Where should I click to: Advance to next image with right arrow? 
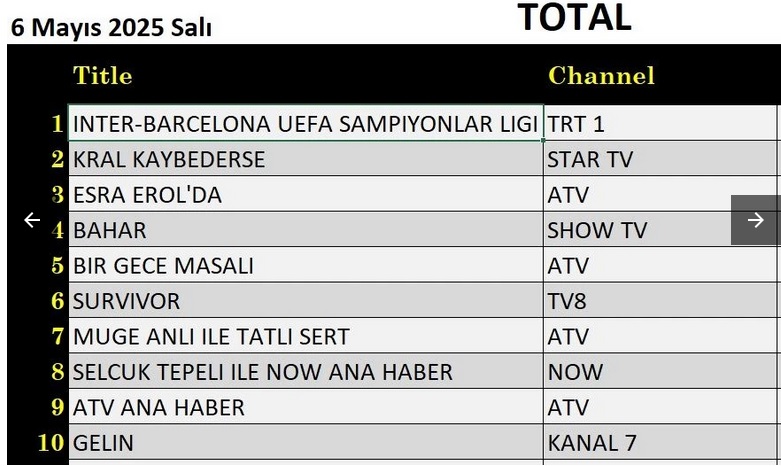tap(756, 220)
